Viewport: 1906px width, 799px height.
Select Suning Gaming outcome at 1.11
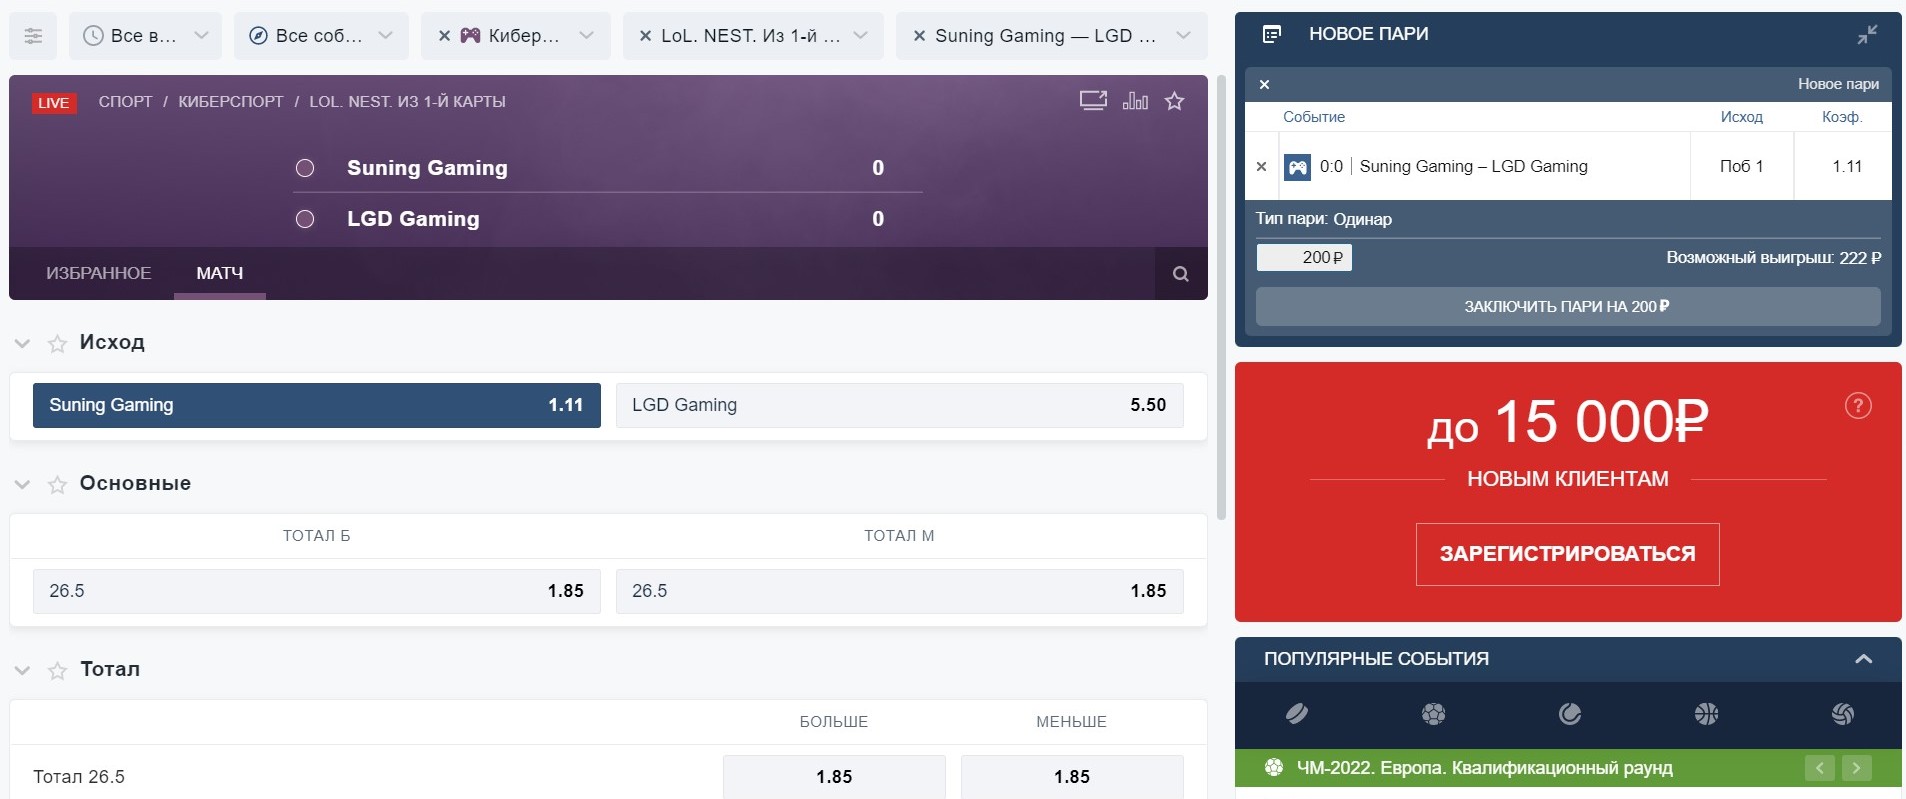317,405
